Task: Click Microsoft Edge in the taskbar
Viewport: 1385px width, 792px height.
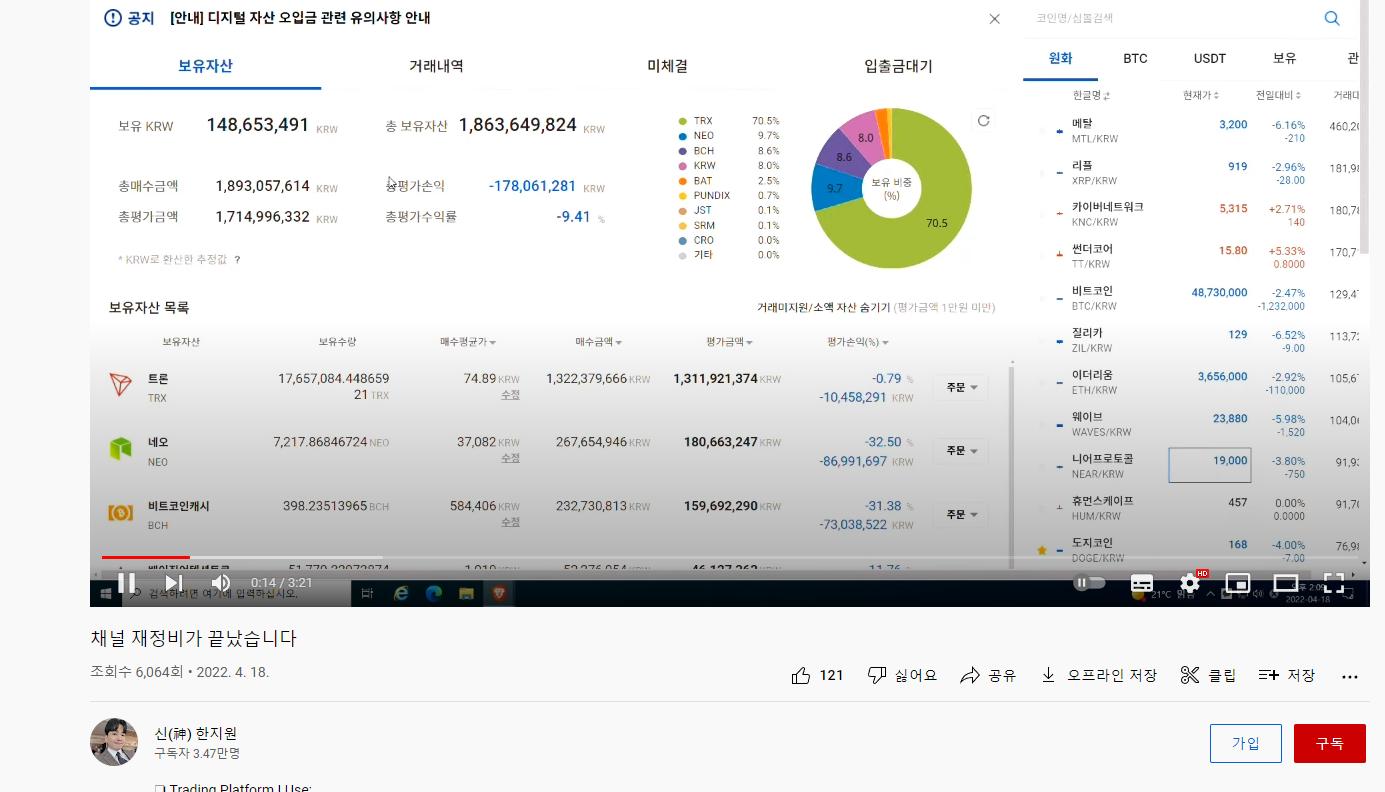Action: point(433,593)
